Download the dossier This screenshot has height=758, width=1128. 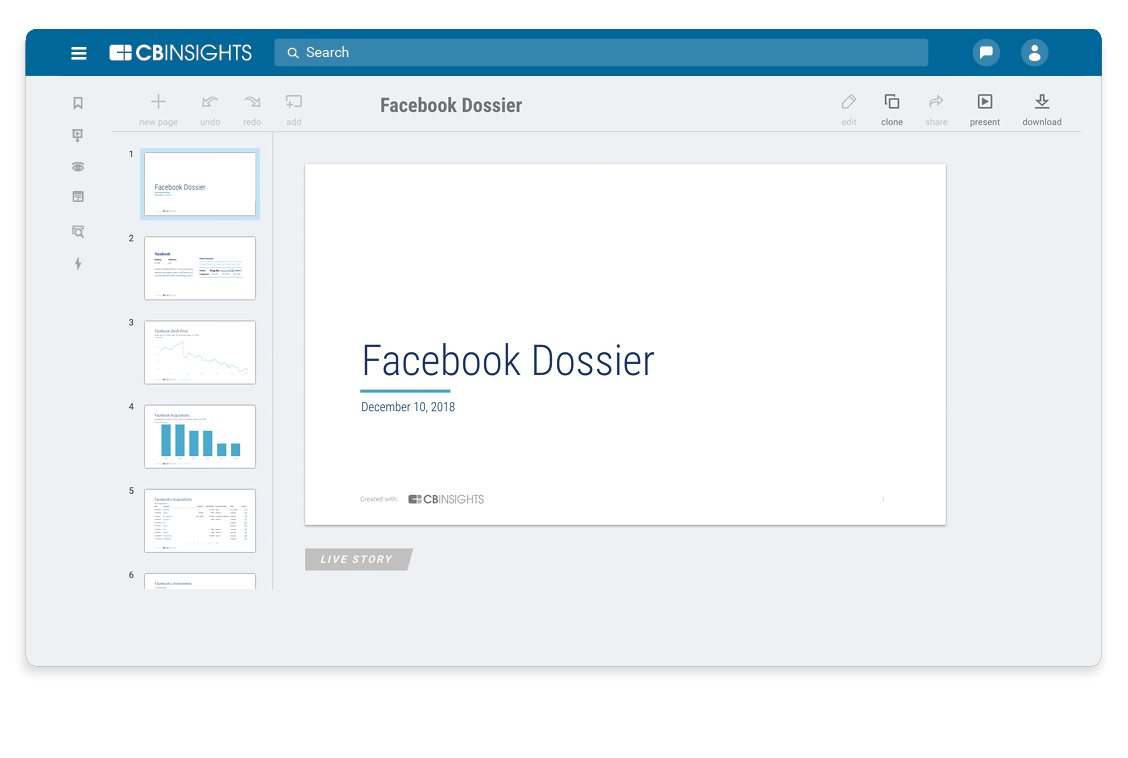tap(1042, 110)
